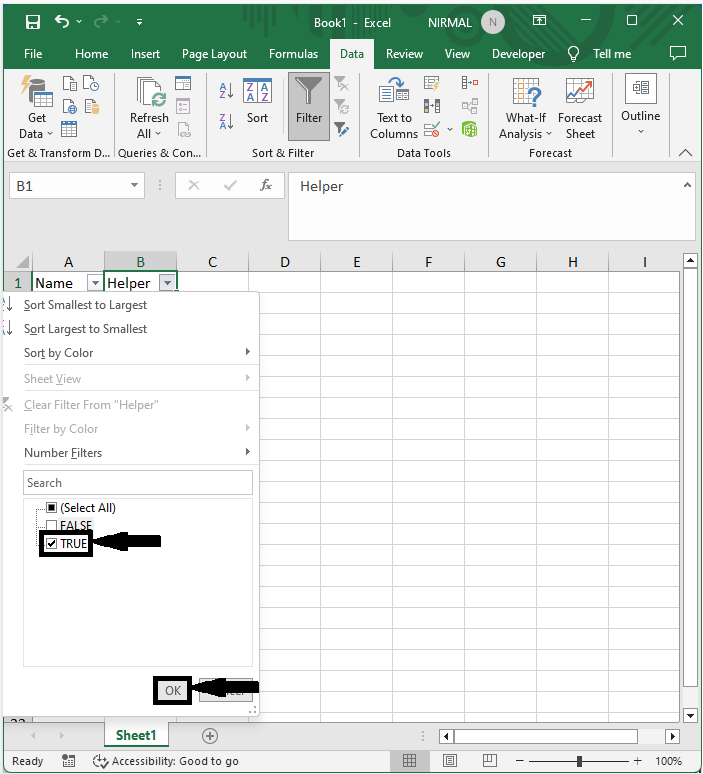The height and width of the screenshot is (774, 703).
Task: Import From Table/Range
Action: (x=69, y=129)
